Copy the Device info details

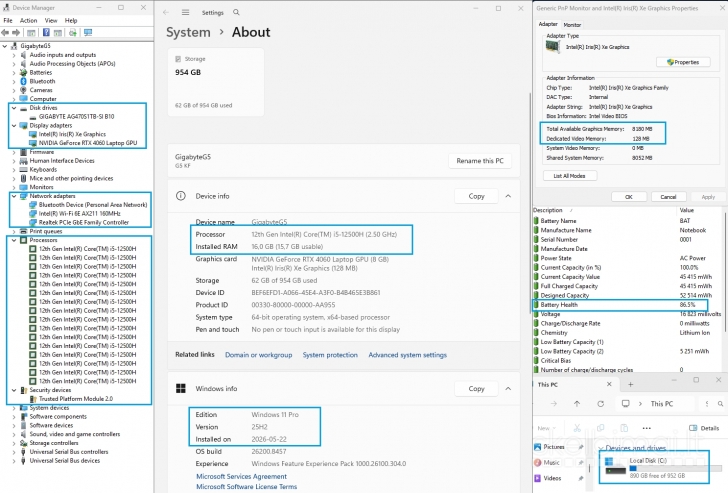tap(476, 196)
